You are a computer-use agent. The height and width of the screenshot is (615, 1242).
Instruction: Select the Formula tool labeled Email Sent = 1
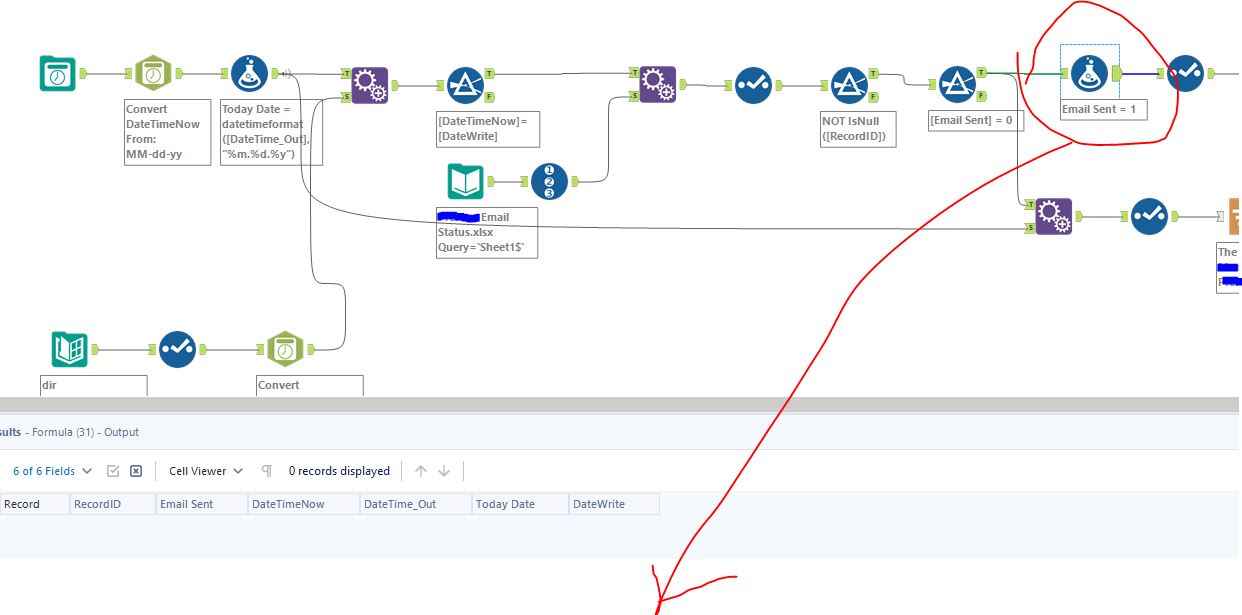pos(1089,74)
